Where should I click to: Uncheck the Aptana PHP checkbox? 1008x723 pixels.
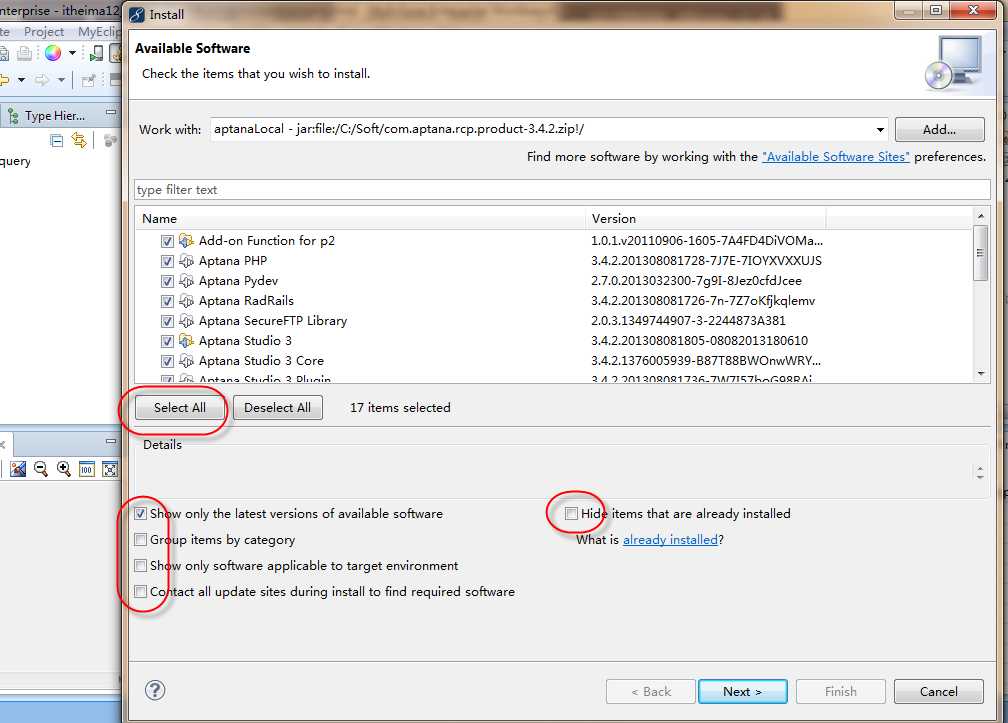pos(167,261)
